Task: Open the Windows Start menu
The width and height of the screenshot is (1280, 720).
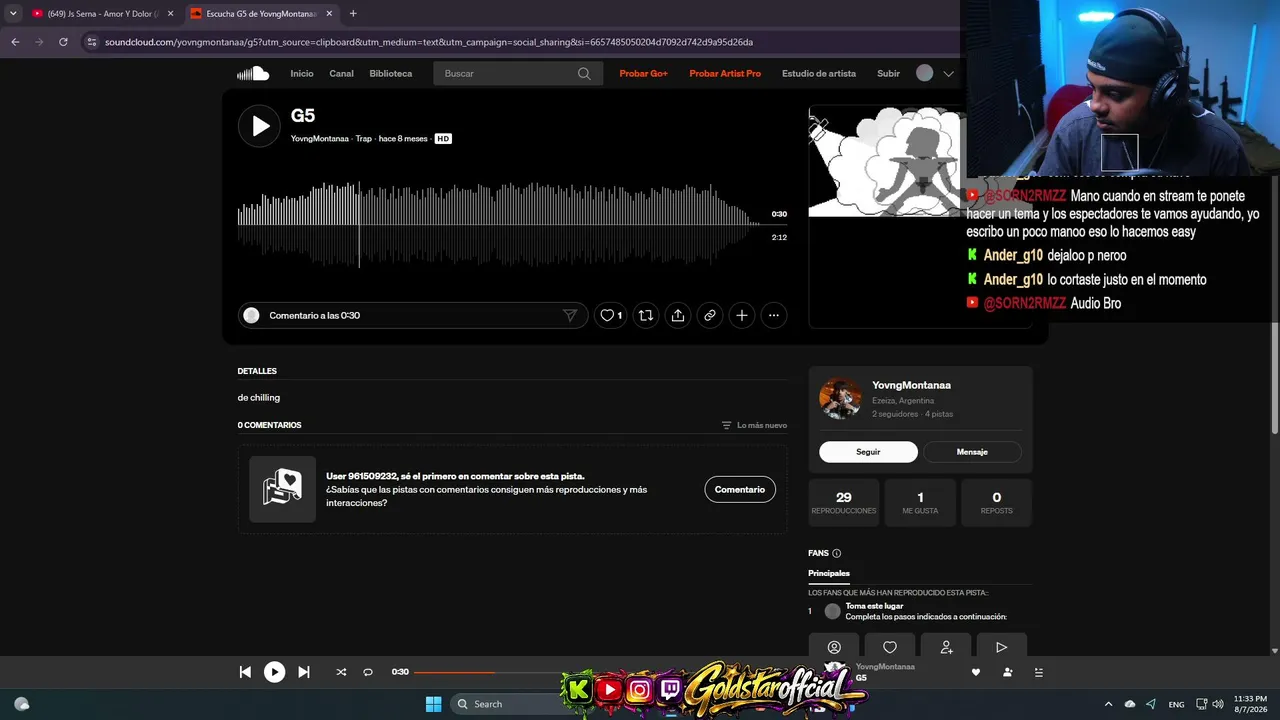Action: click(433, 704)
